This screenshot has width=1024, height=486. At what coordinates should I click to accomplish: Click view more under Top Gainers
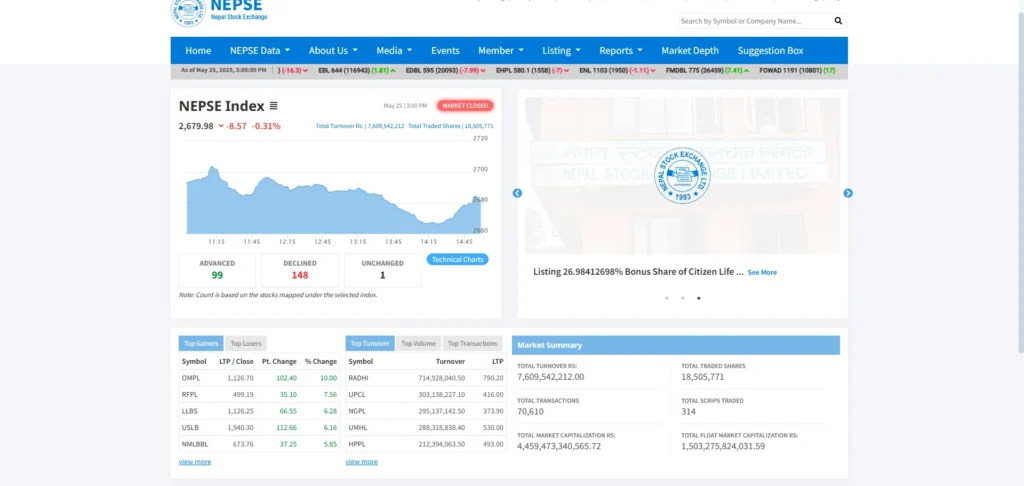(x=195, y=462)
